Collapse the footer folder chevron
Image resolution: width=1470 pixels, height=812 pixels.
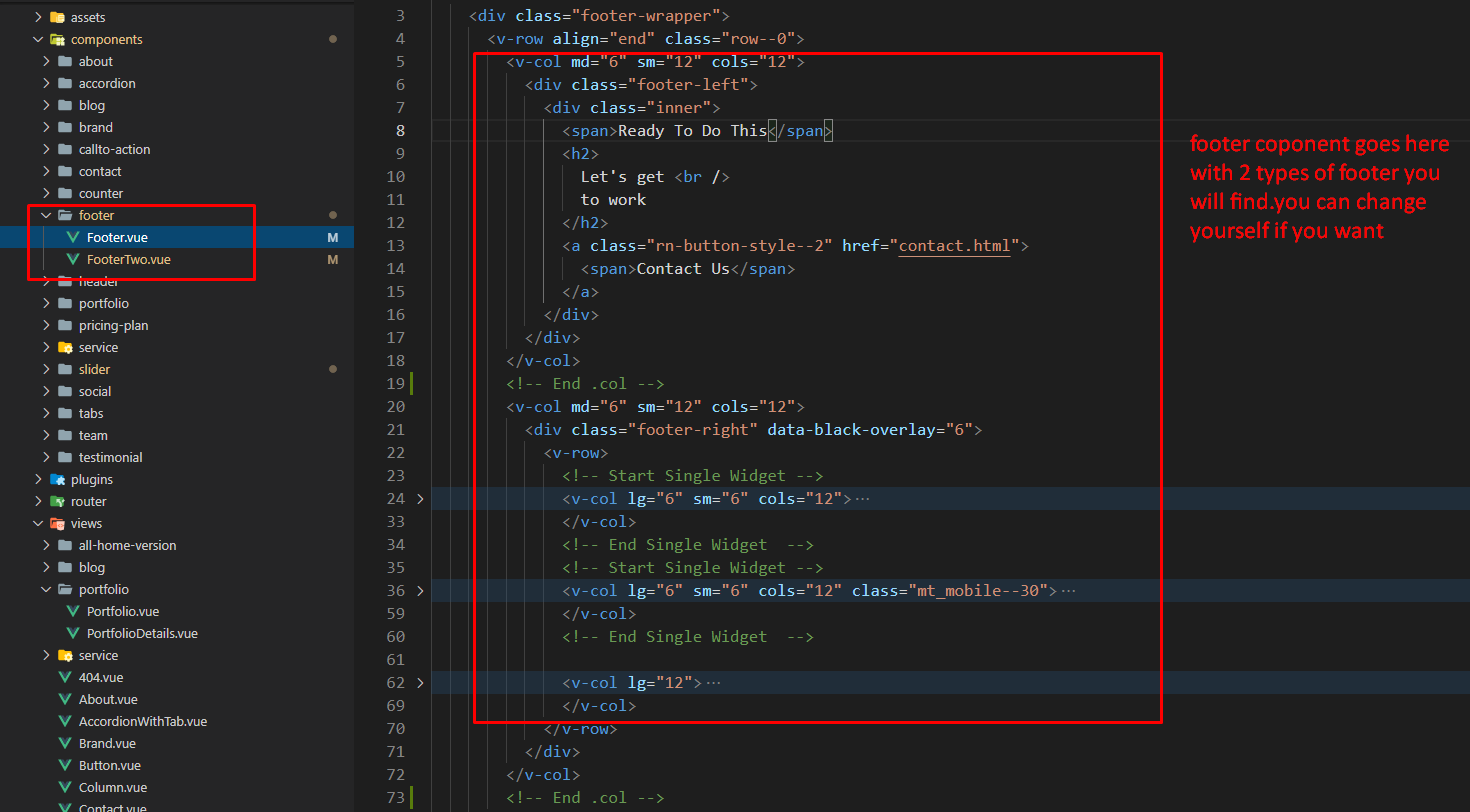47,215
